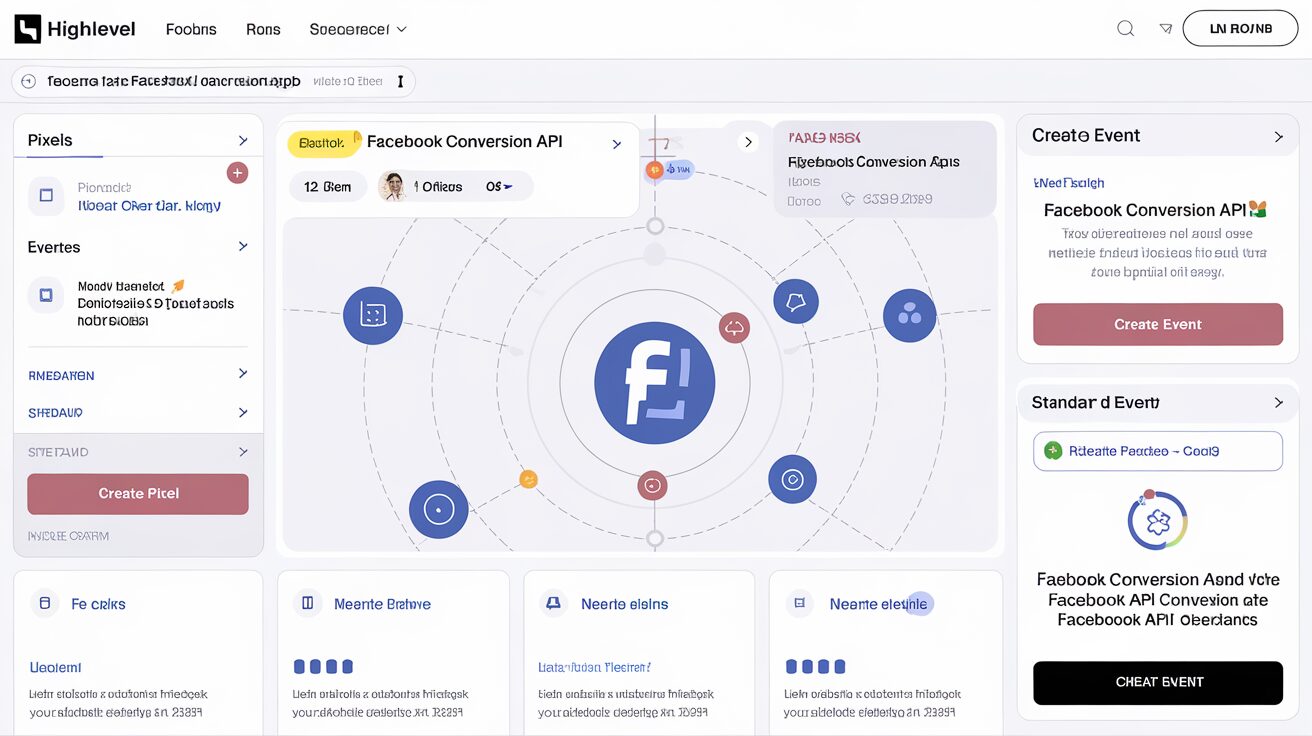Screen dimensions: 1312x736
Task: Expand the Pixels section chevron
Action: coord(242,140)
